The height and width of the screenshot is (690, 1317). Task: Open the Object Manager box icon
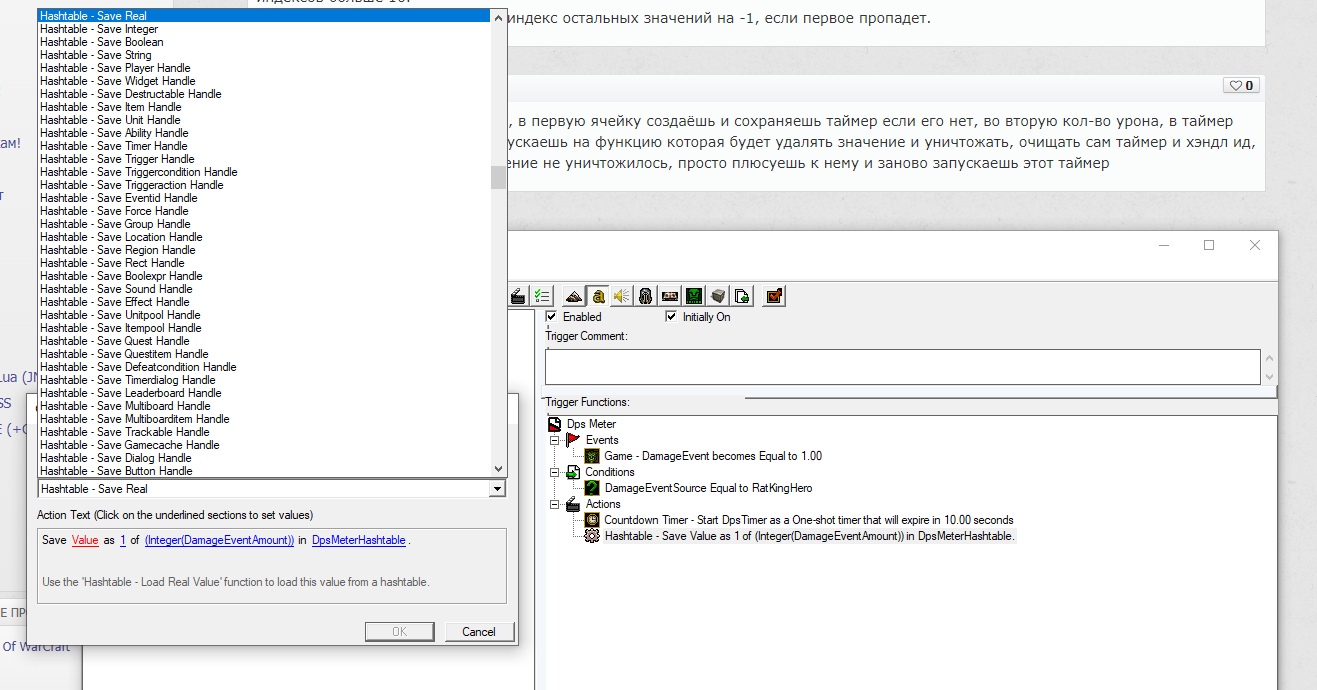pos(717,295)
